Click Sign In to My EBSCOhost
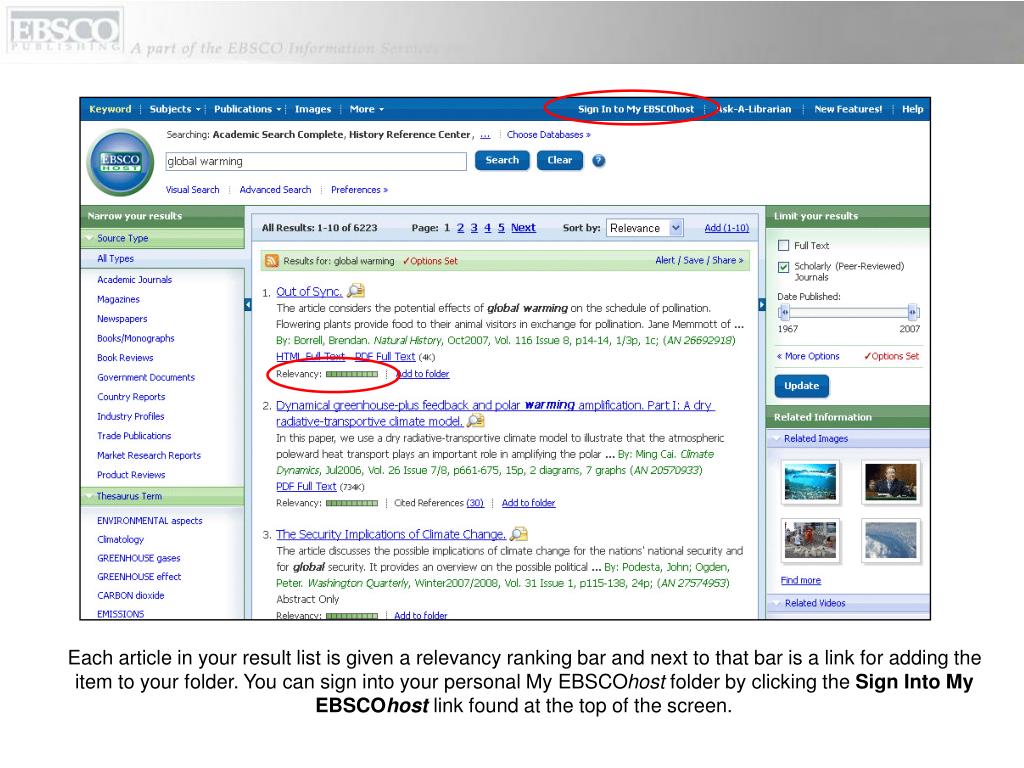Viewport: 1024px width, 768px height. coord(635,109)
